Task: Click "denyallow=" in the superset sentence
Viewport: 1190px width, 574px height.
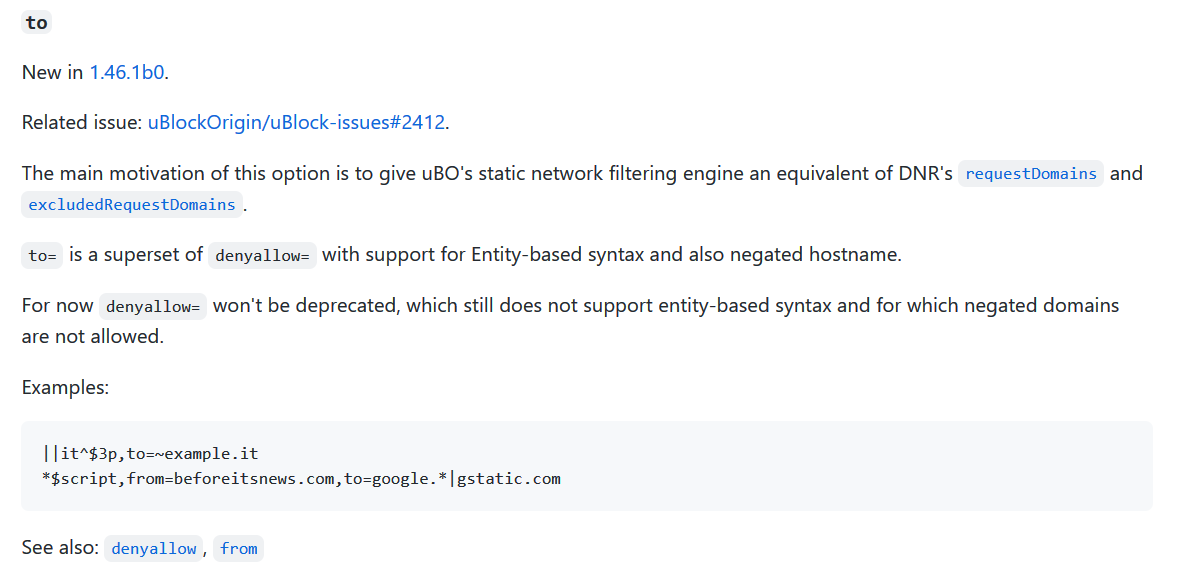Action: pos(264,256)
